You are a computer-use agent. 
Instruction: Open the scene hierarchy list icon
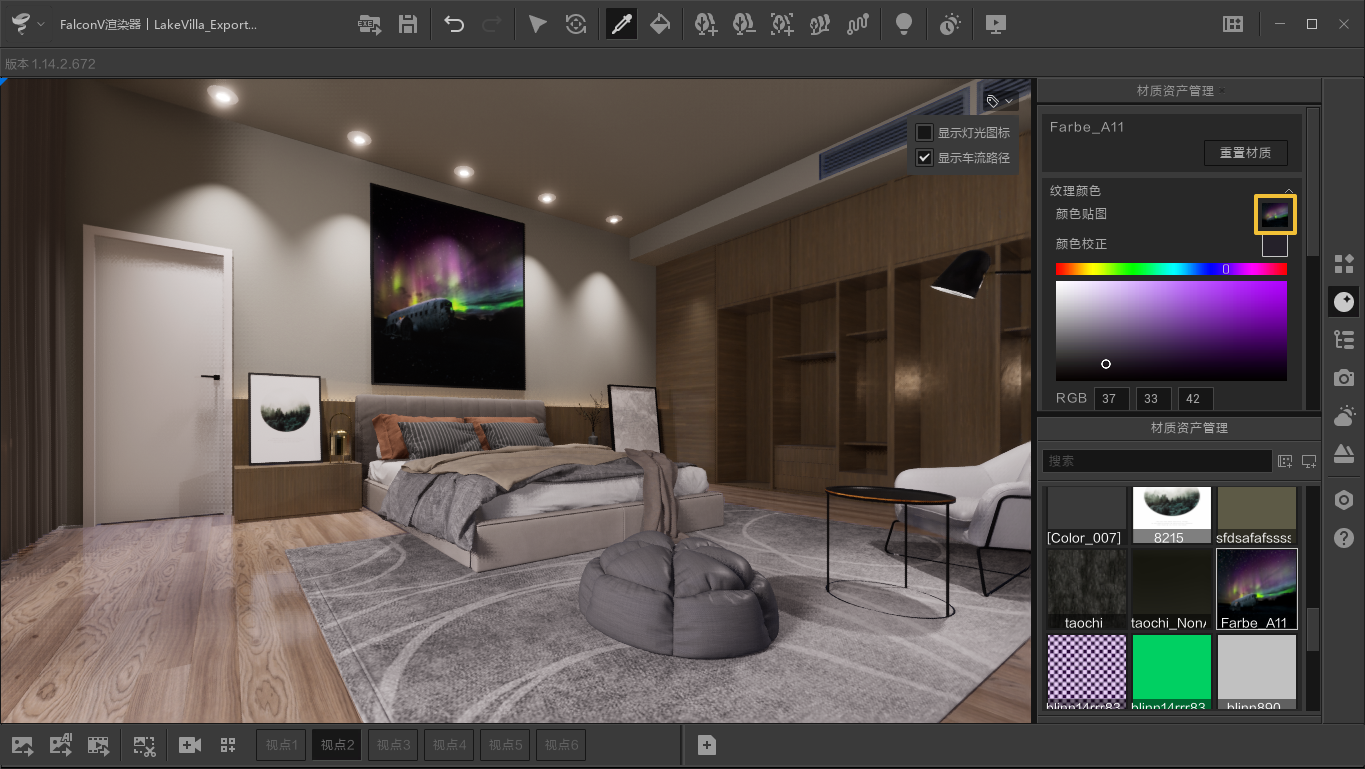(1343, 339)
